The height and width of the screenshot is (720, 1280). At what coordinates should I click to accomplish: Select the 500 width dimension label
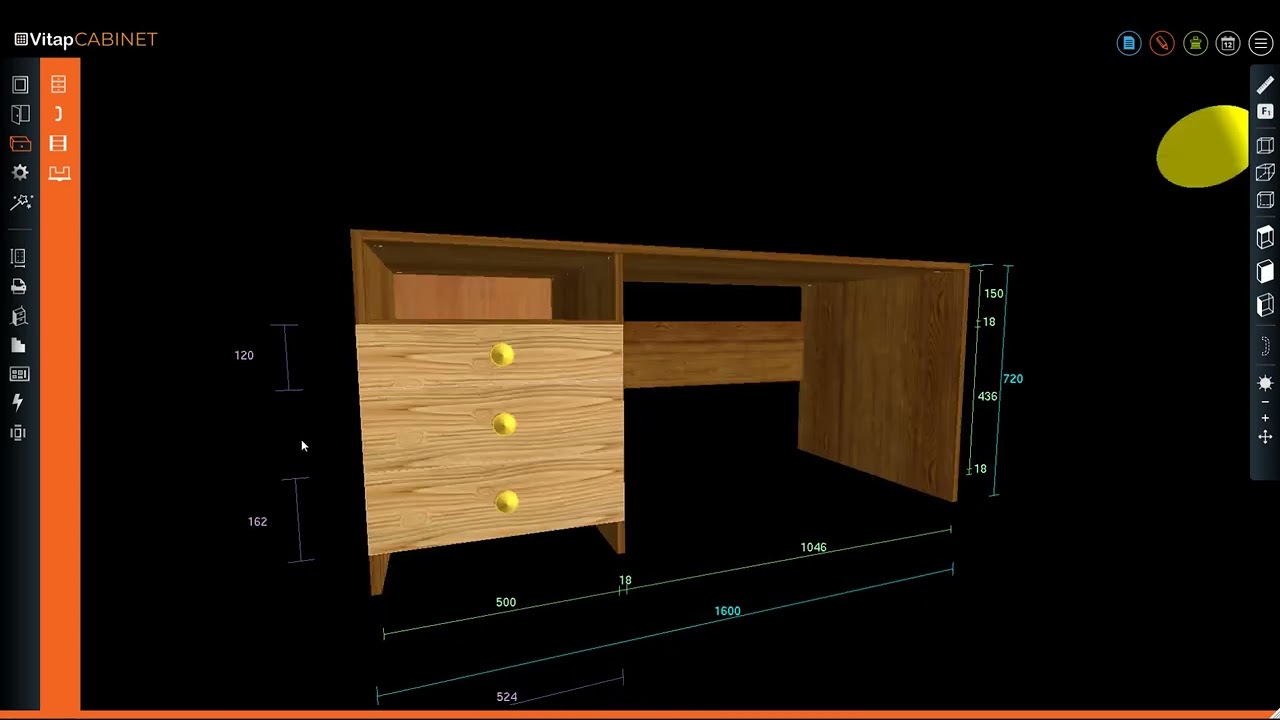pos(506,603)
